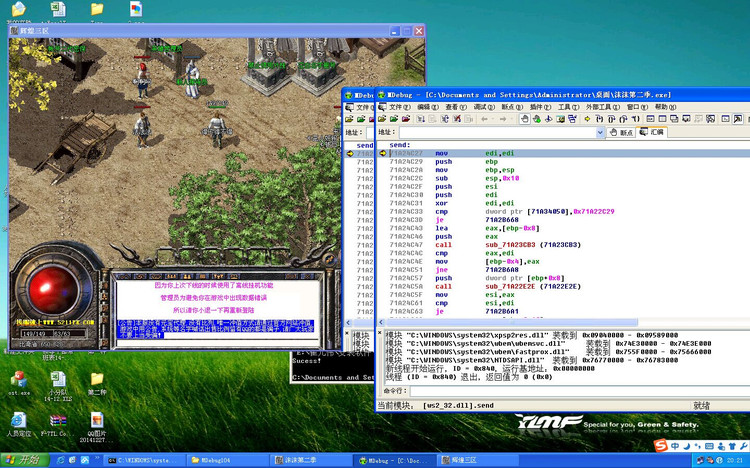Click the 人员定位 desktop icon
750x468 pixels.
click(19, 424)
